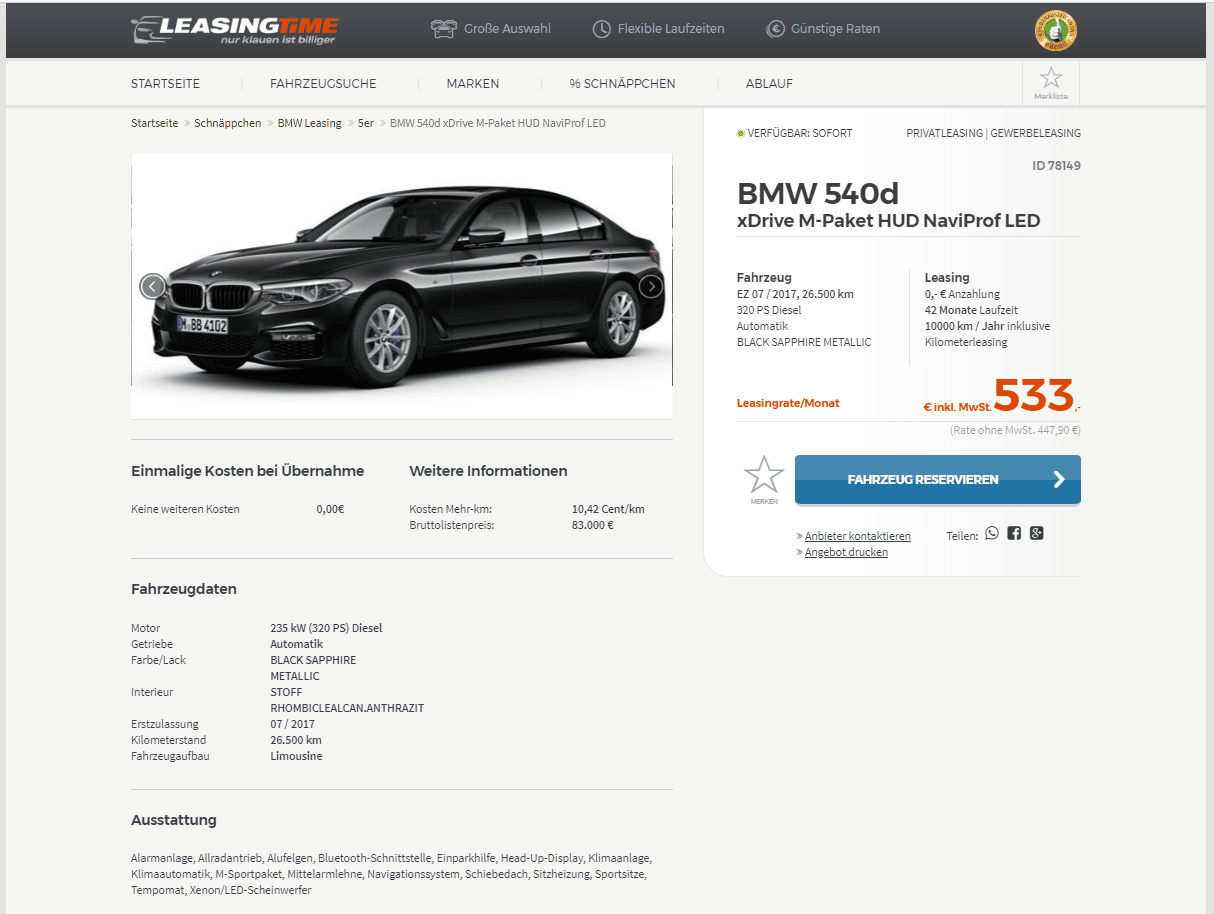Click the Angebot drucken link
The height and width of the screenshot is (914, 1214).
(846, 552)
